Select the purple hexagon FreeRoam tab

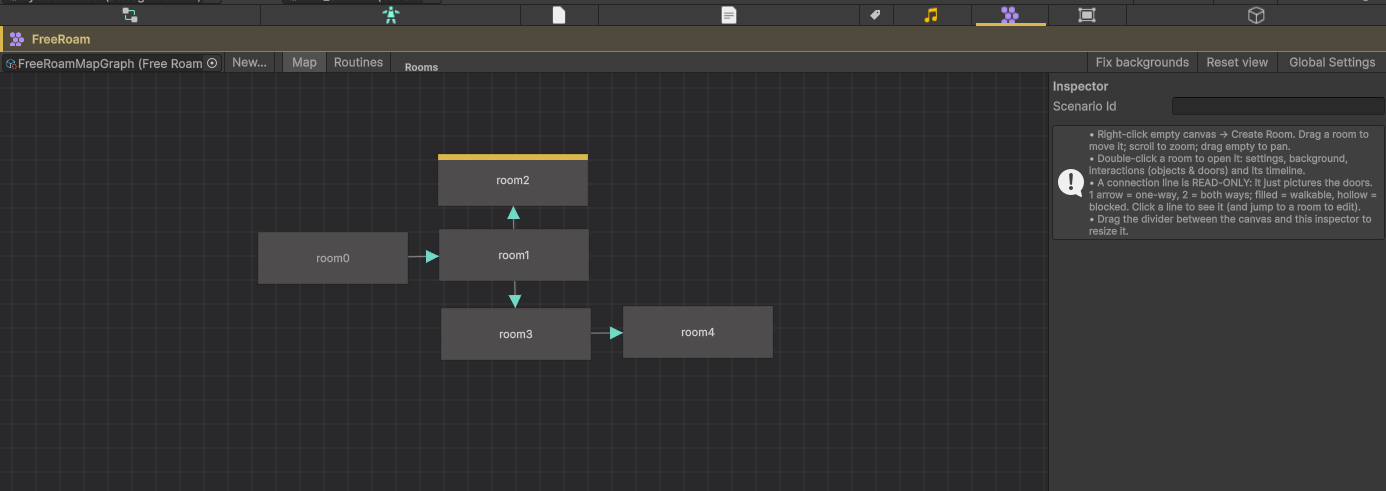pyautogui.click(x=1010, y=15)
